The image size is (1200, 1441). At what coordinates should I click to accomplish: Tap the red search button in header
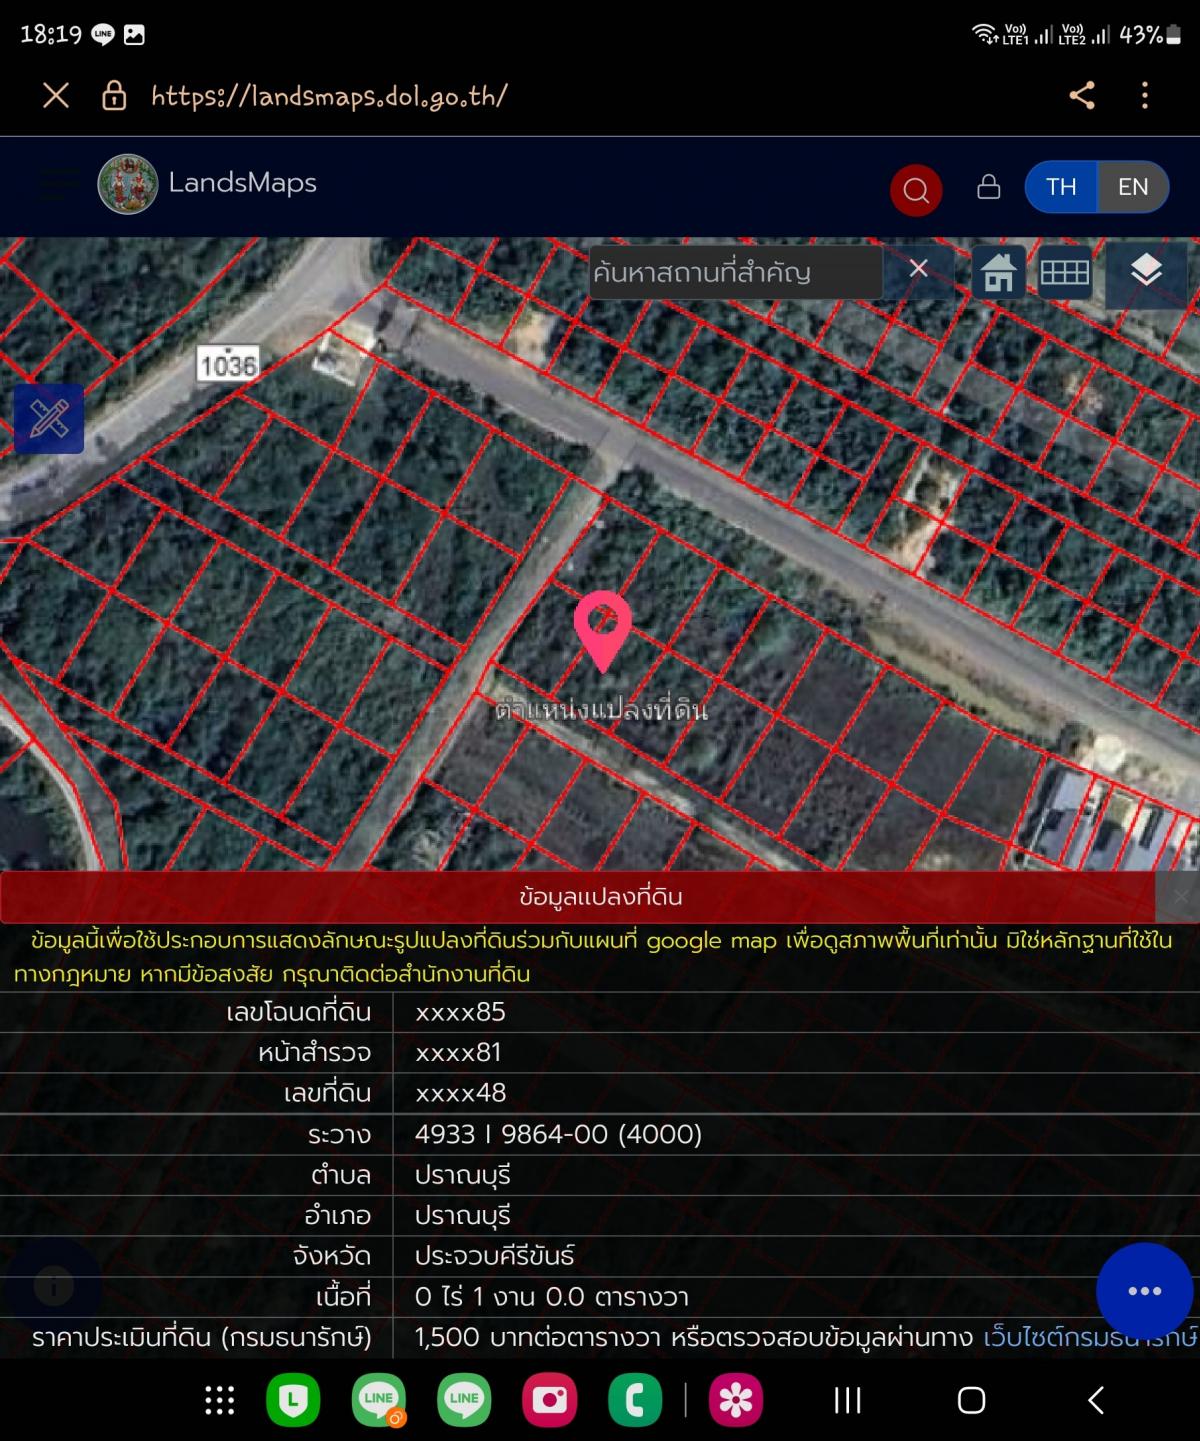tap(916, 189)
